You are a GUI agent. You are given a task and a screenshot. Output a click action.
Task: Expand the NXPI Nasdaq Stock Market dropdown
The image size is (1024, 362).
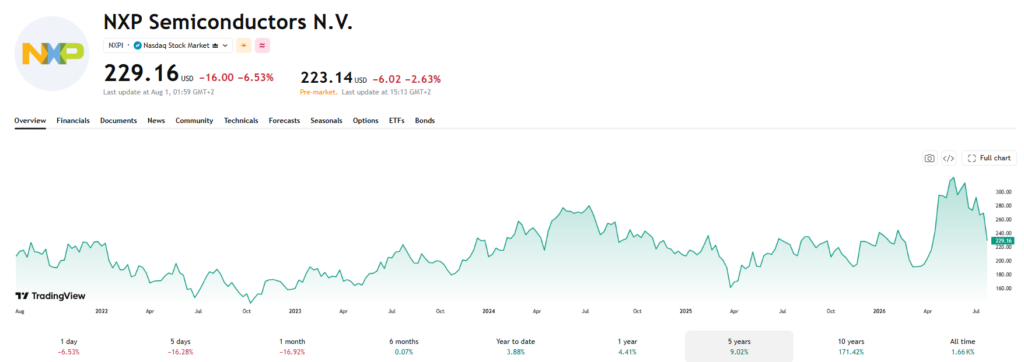click(x=168, y=45)
